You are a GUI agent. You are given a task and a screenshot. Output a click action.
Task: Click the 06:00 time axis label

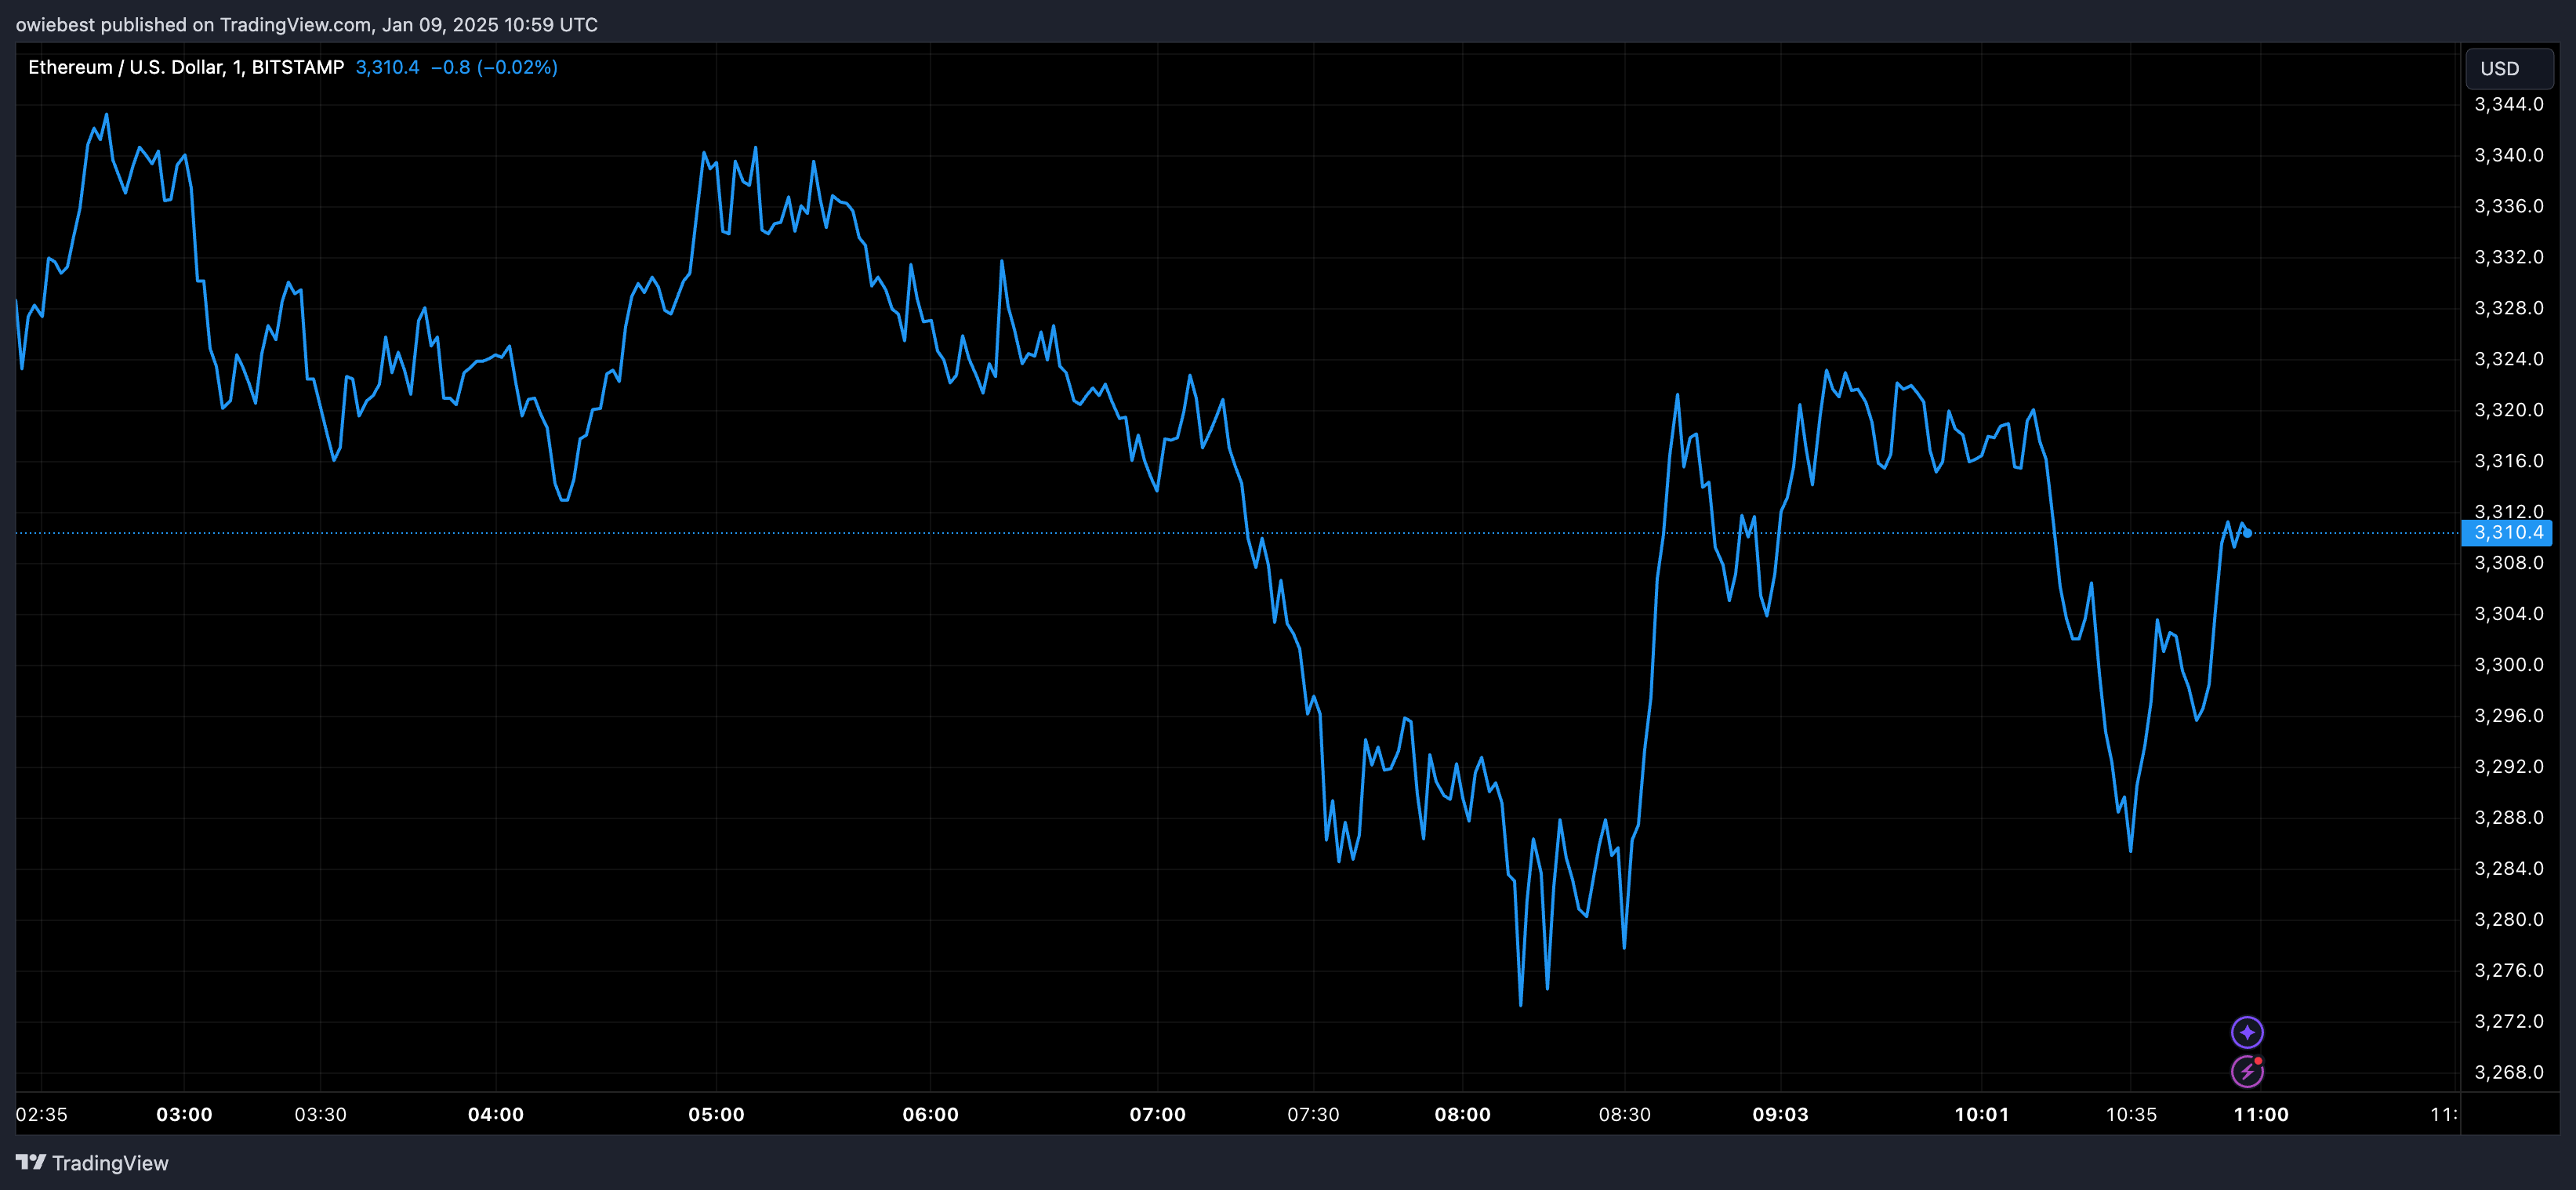click(x=930, y=1114)
